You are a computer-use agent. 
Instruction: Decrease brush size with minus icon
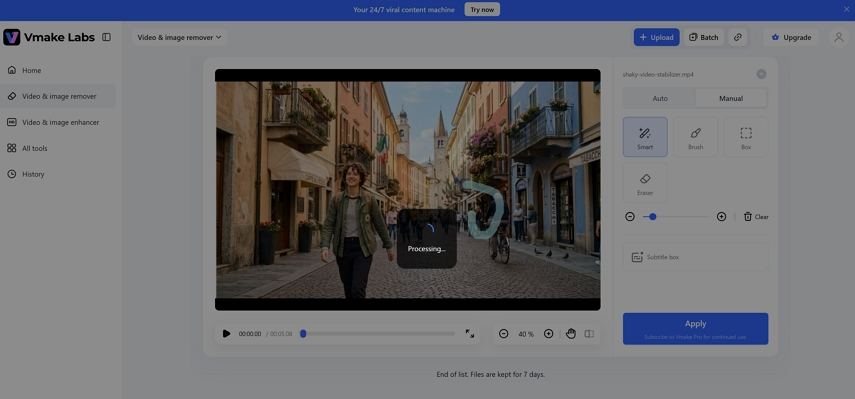tap(630, 217)
